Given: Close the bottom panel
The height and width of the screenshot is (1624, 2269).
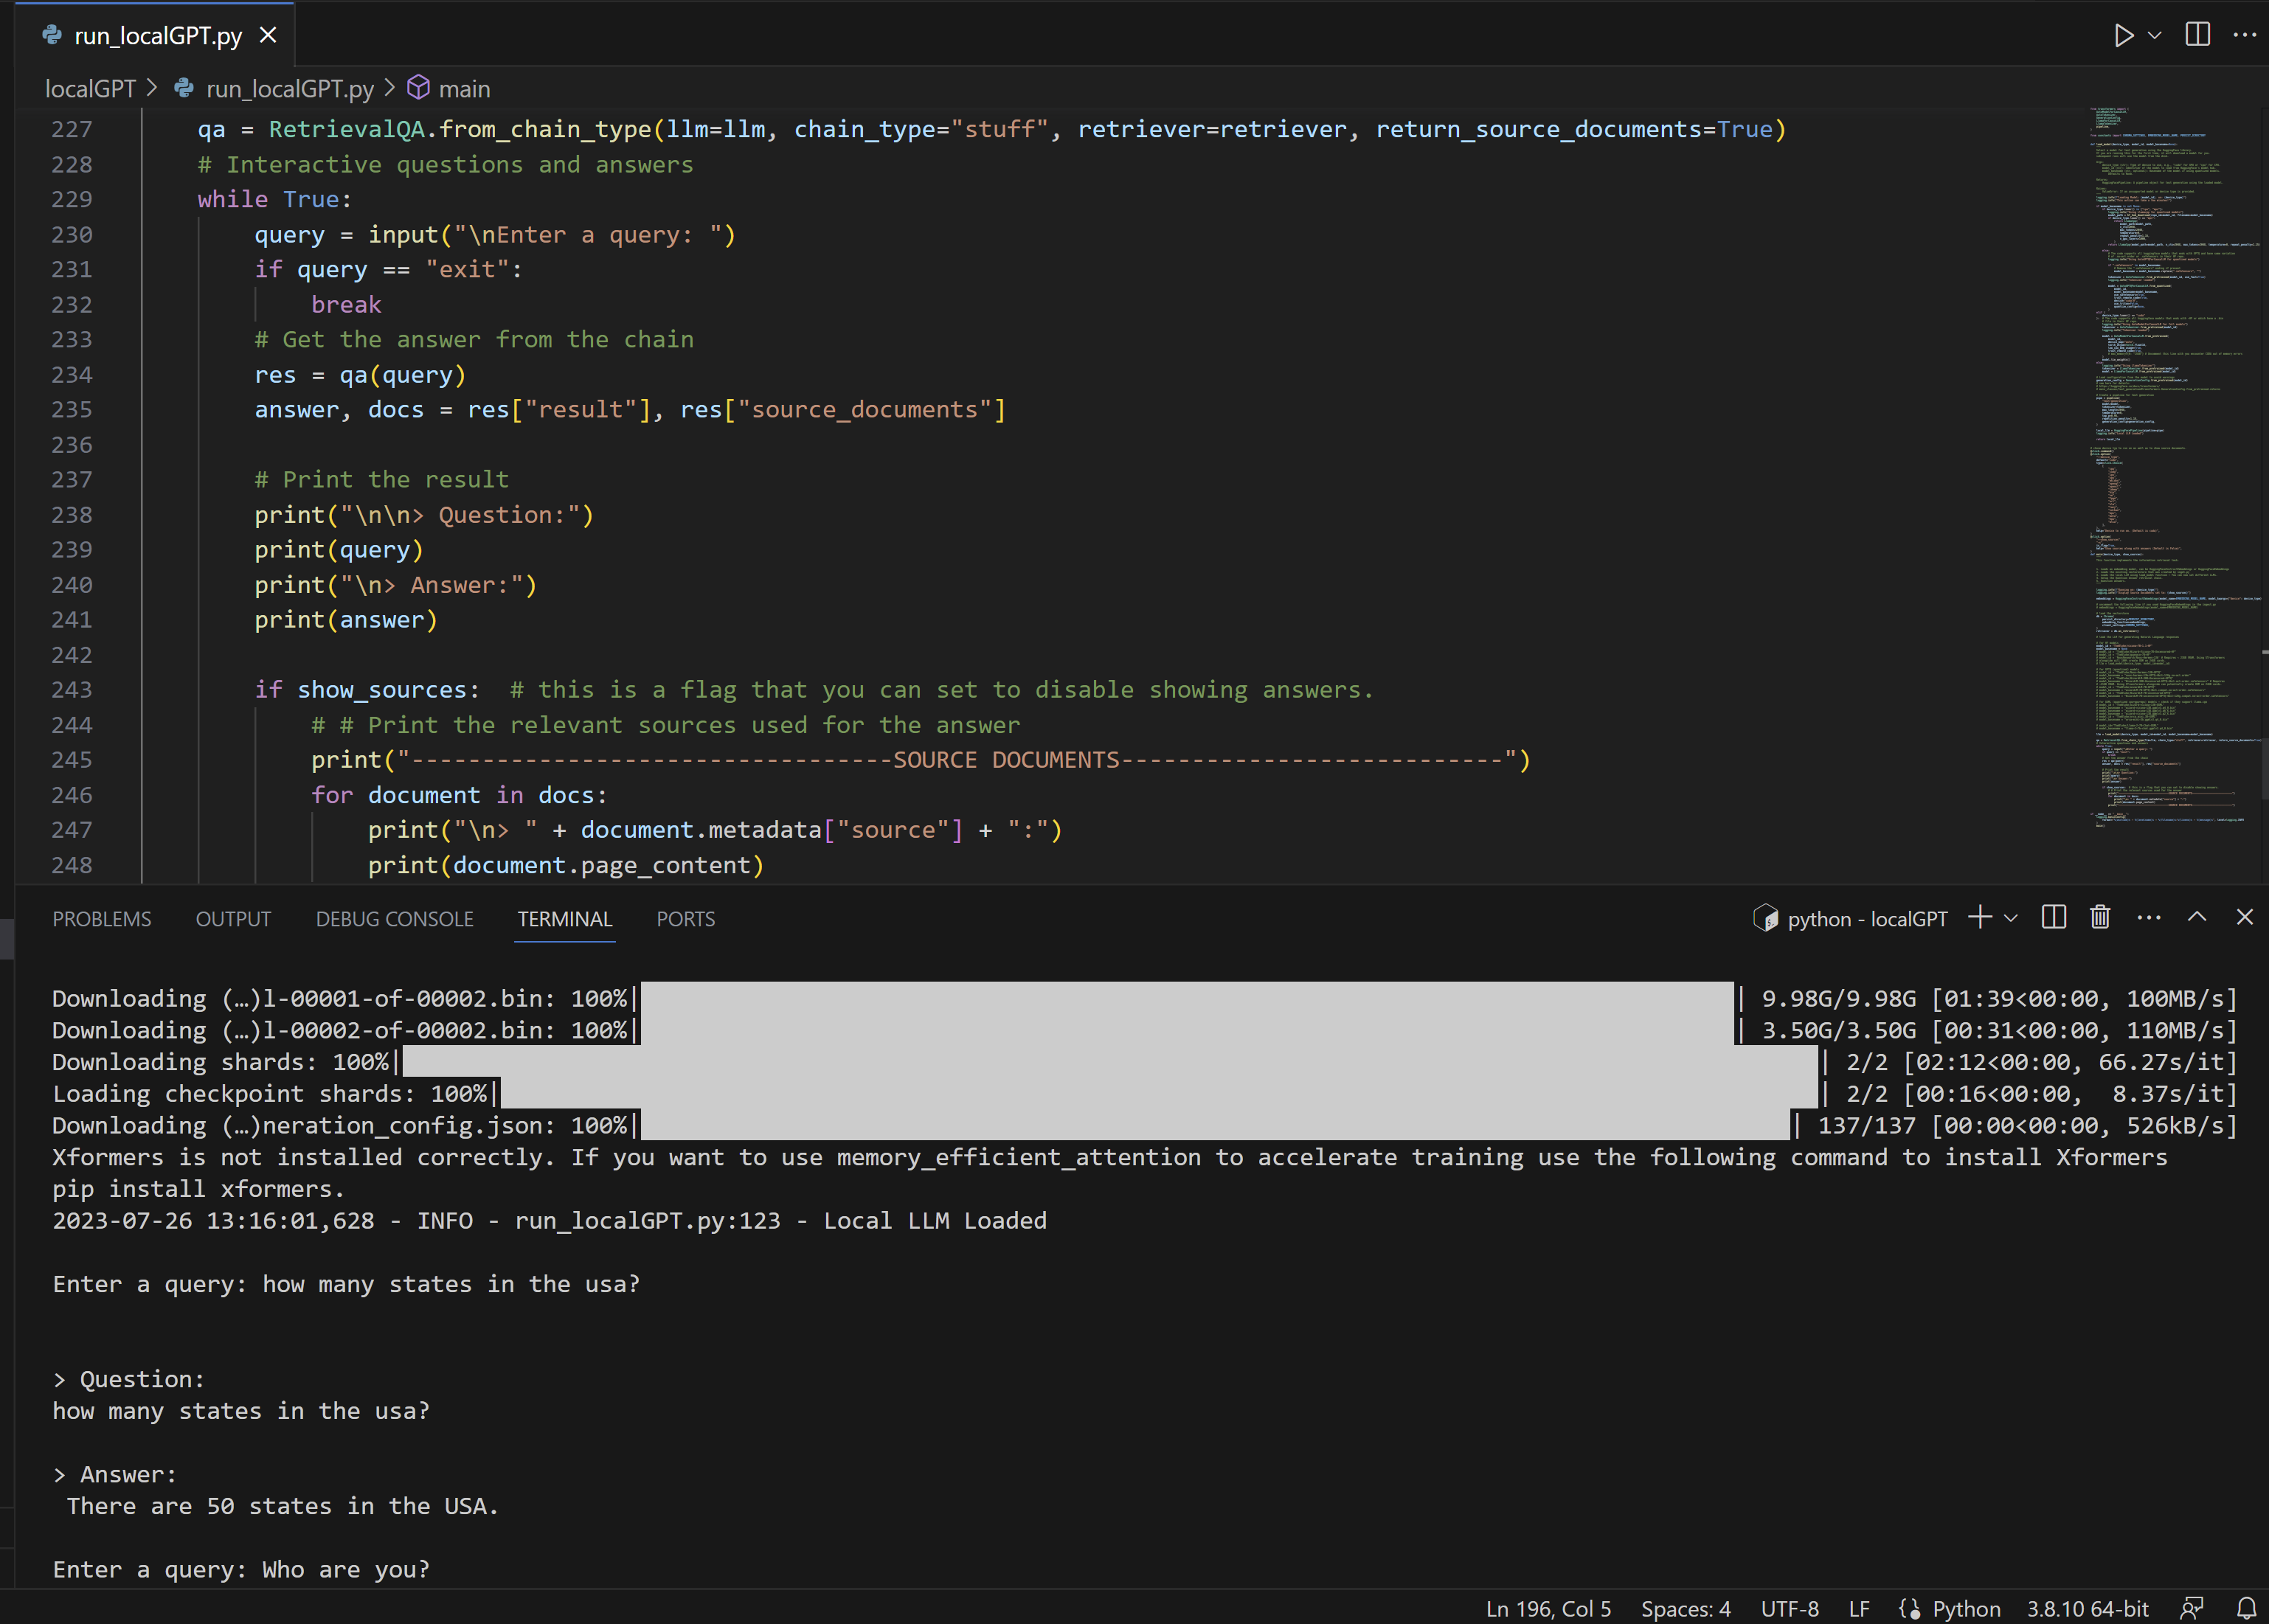Looking at the screenshot, I should (x=2244, y=917).
